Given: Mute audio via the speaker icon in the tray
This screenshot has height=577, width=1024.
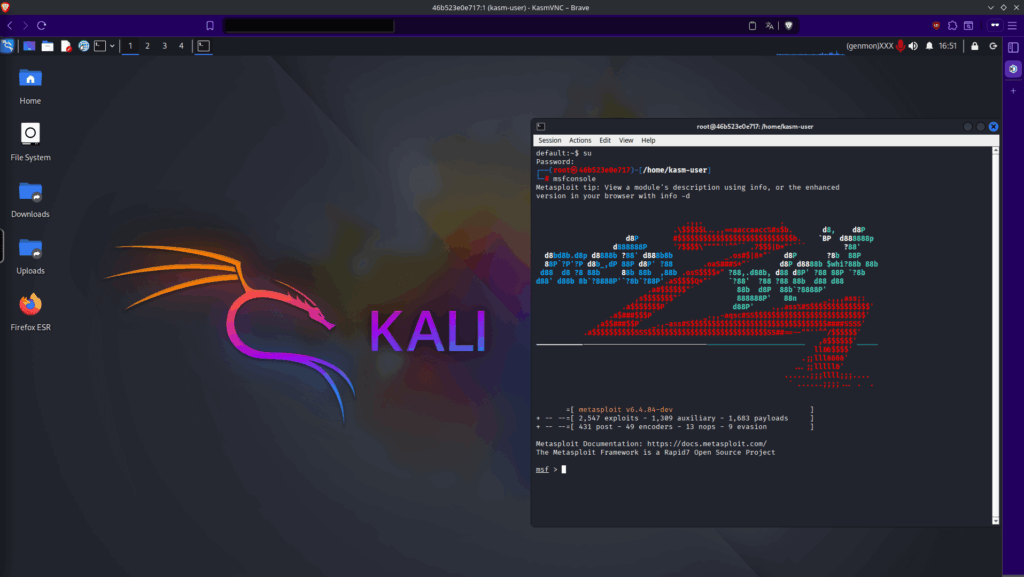Looking at the screenshot, I should [913, 45].
